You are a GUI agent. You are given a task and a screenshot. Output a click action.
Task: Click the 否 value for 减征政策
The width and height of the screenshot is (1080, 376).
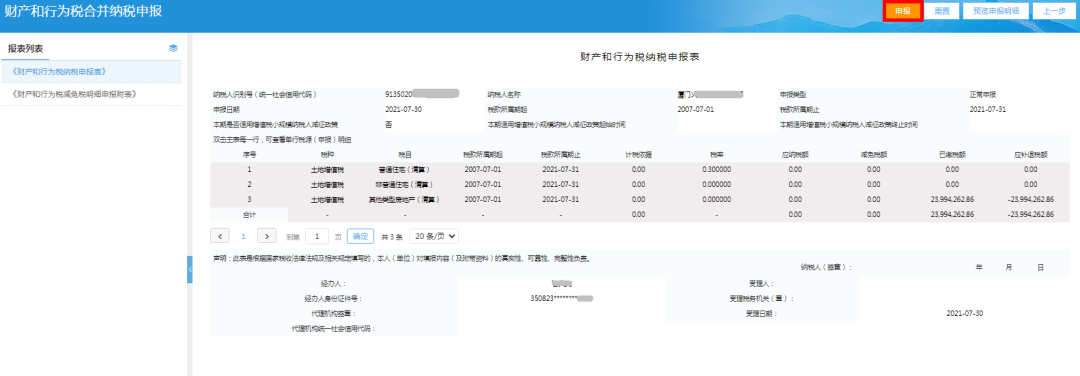click(388, 125)
